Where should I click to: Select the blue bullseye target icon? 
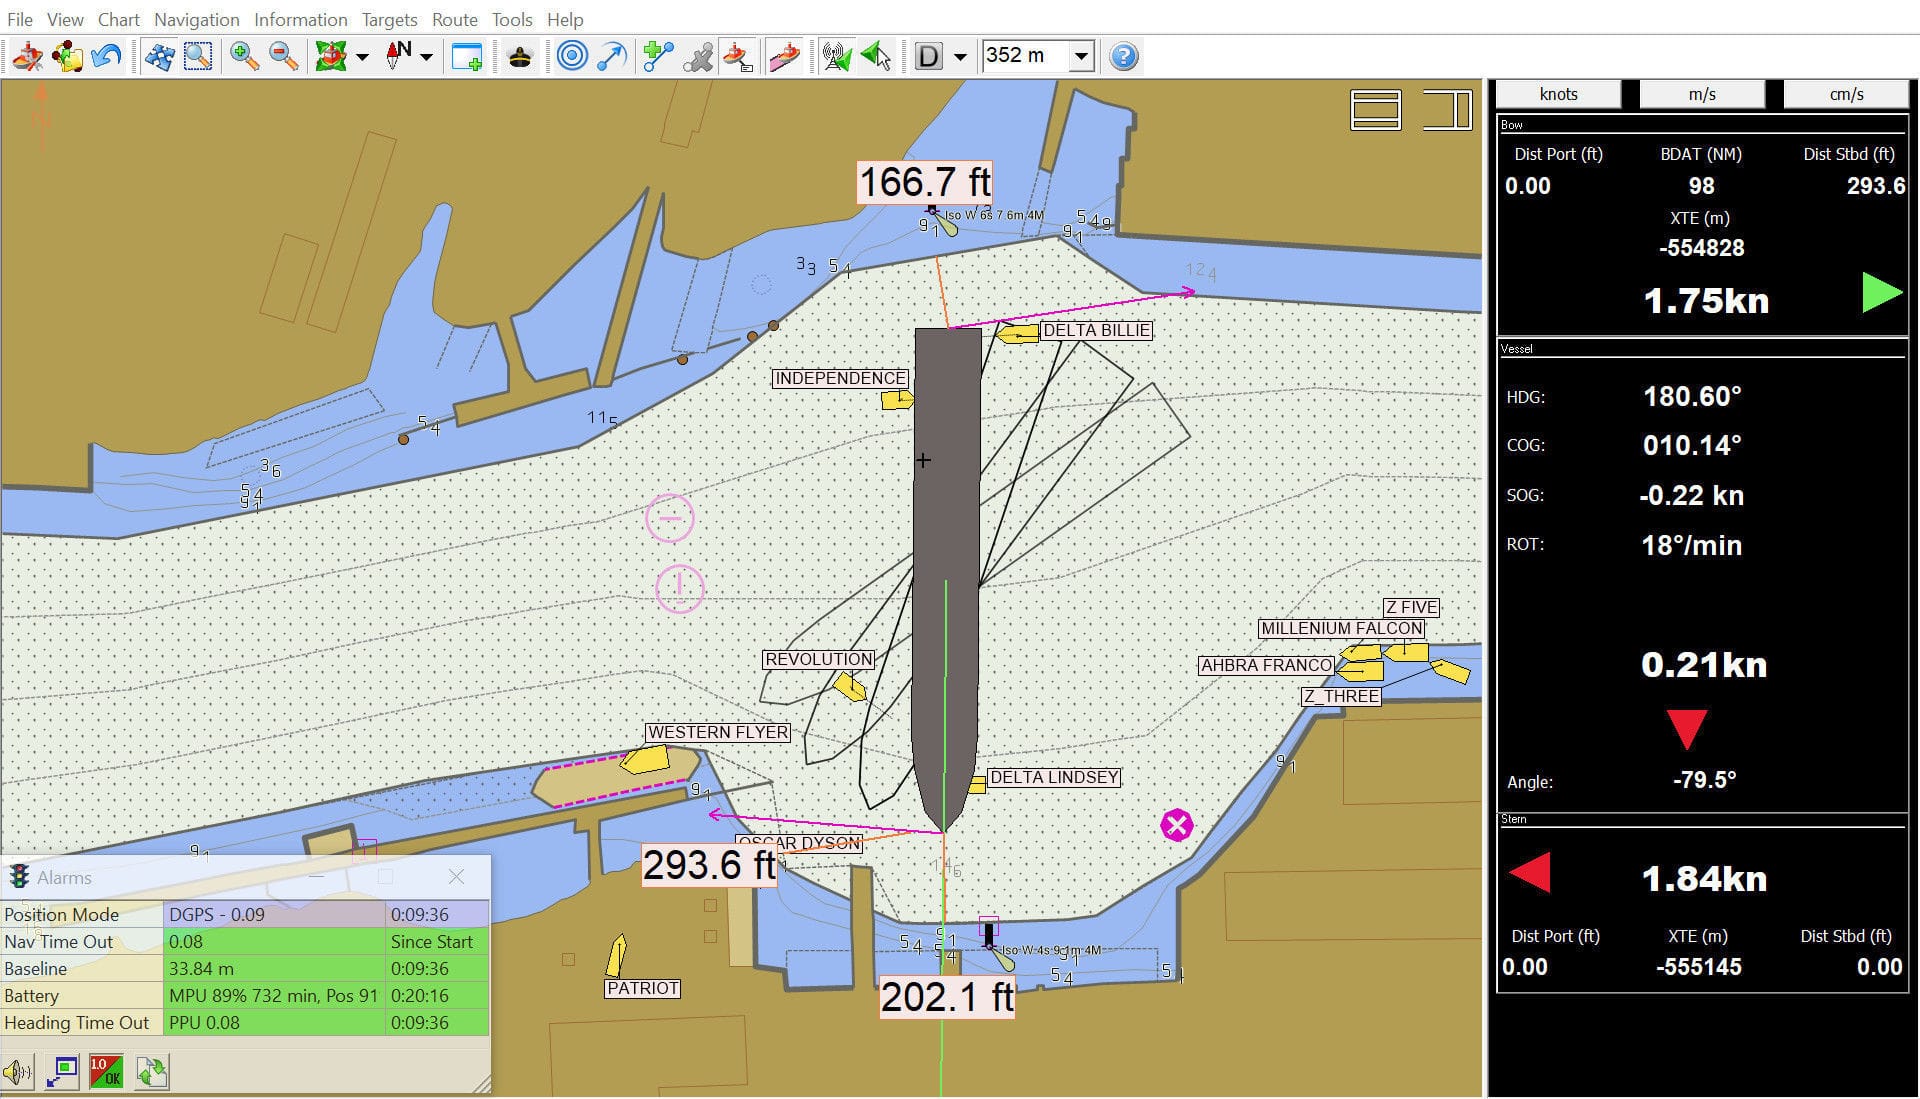(x=571, y=56)
